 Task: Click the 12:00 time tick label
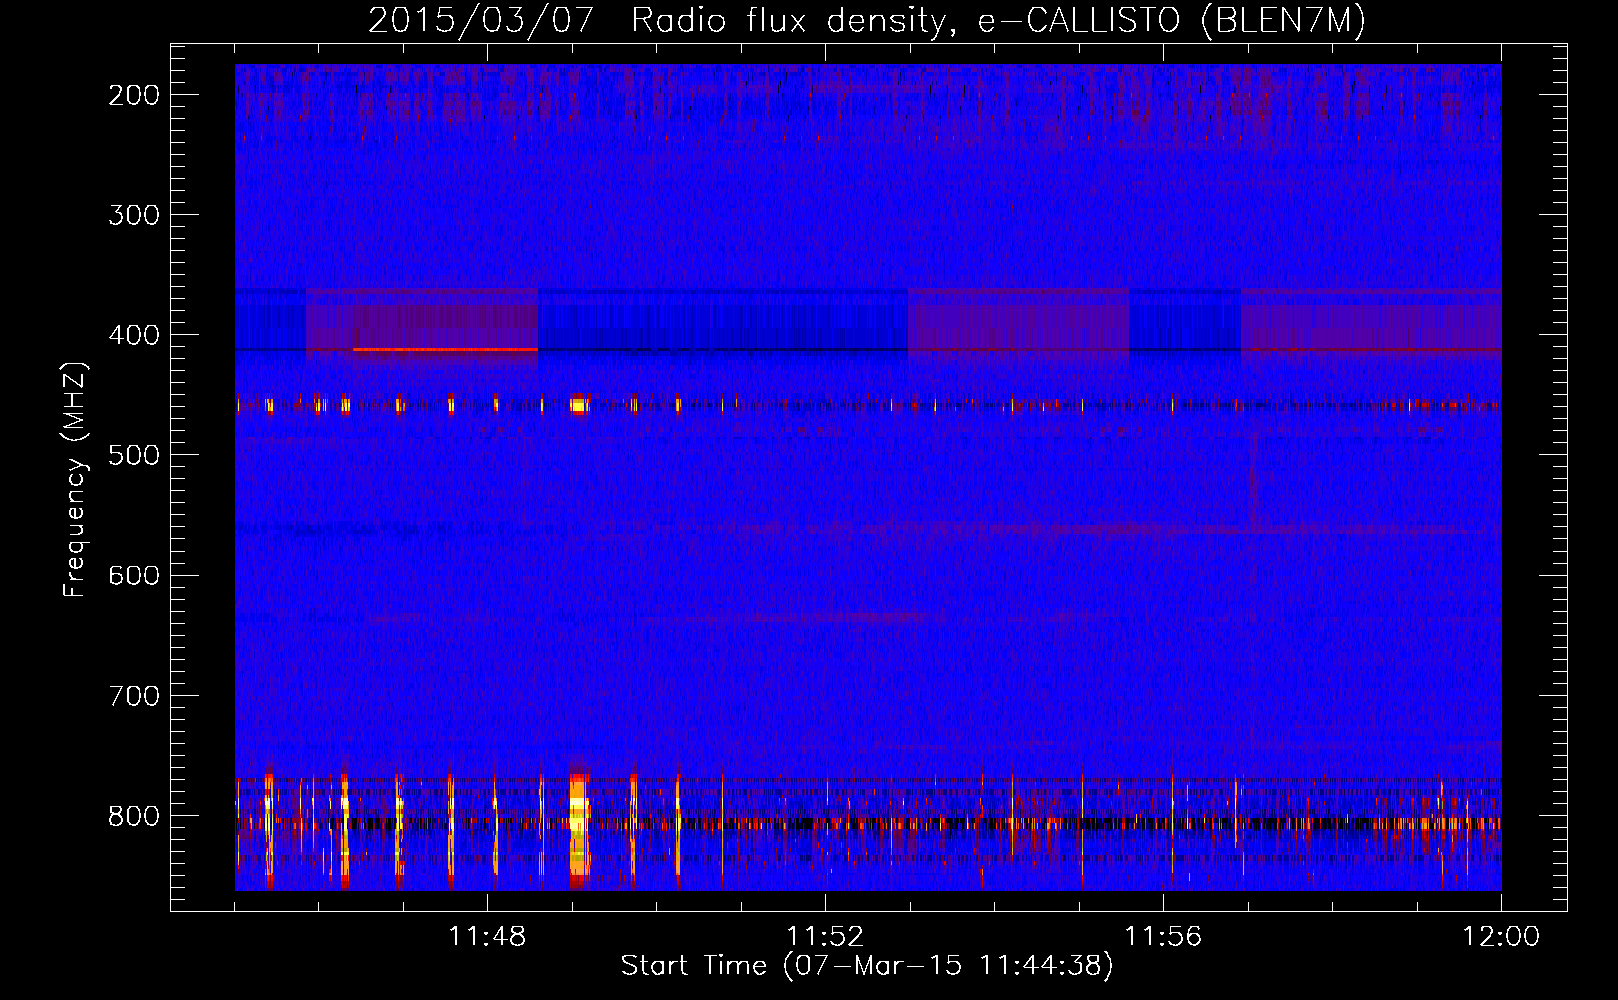point(1501,937)
